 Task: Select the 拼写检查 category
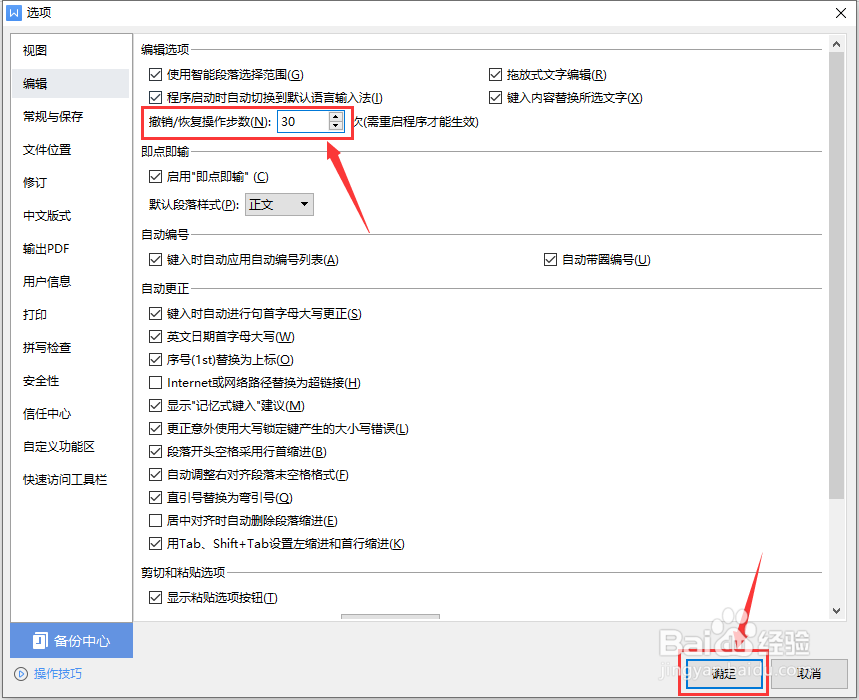pyautogui.click(x=70, y=347)
